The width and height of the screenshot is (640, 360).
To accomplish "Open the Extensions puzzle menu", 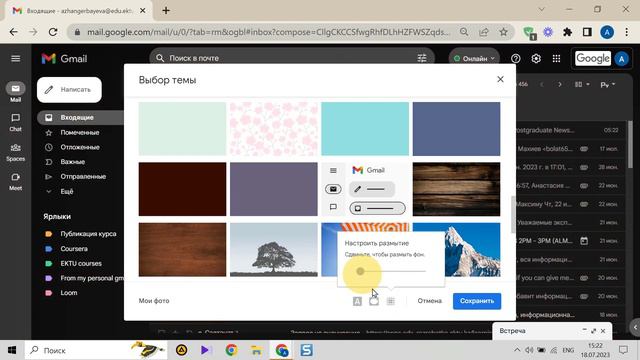I will [567, 32].
